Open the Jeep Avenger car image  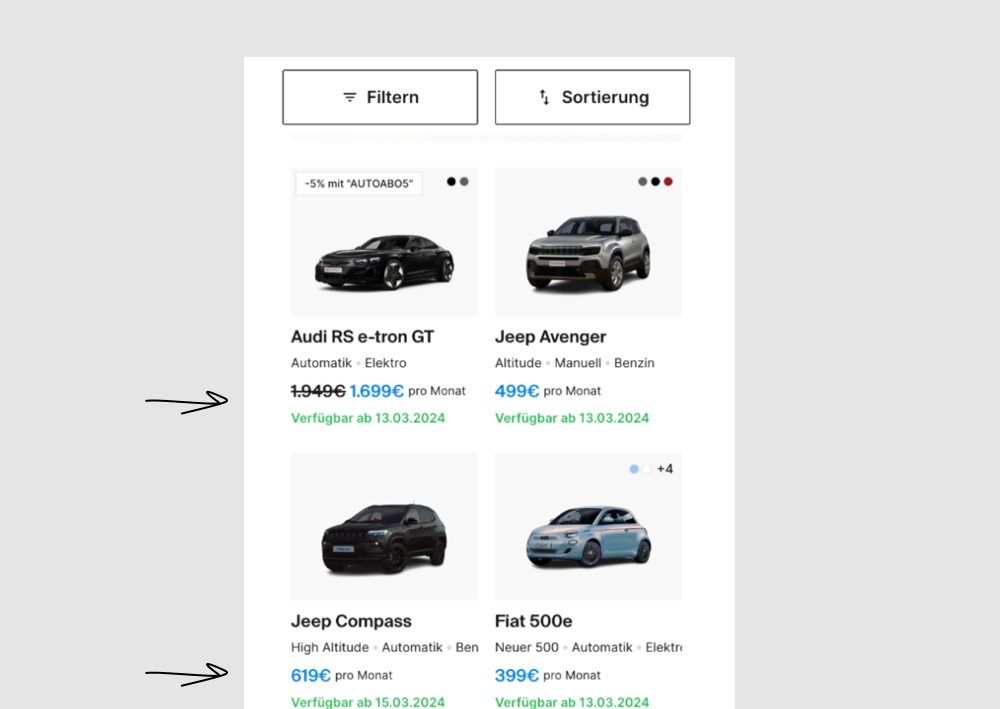[x=588, y=255]
